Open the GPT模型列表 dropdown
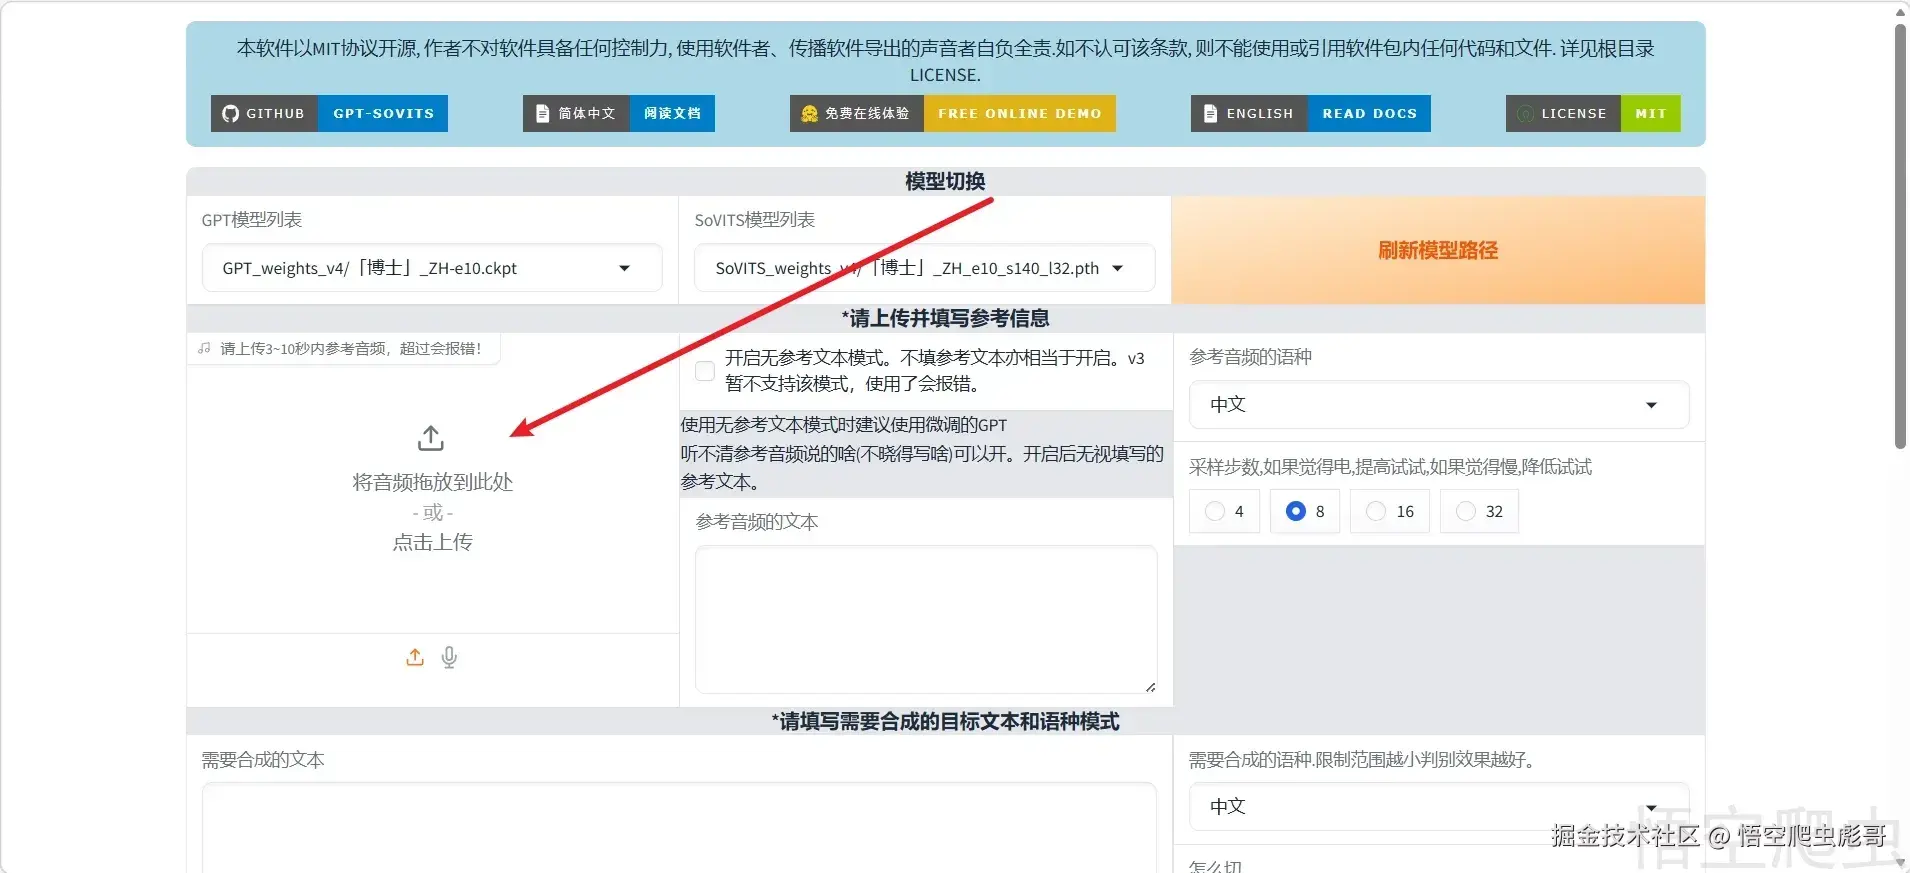 (432, 268)
